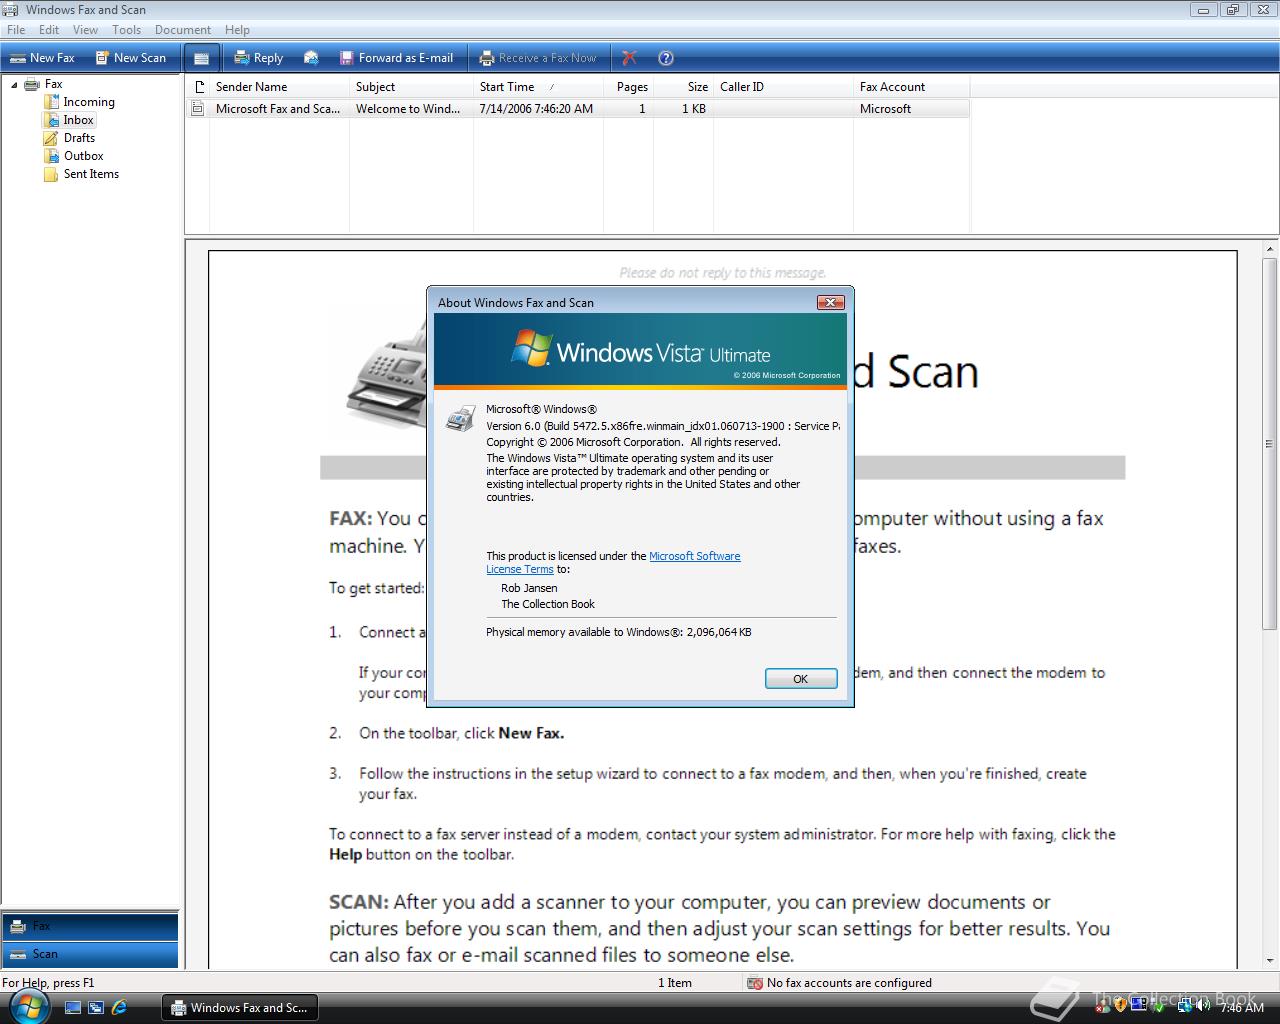Screen dimensions: 1280x1024
Task: Open the Outbox folder
Action: [x=83, y=156]
